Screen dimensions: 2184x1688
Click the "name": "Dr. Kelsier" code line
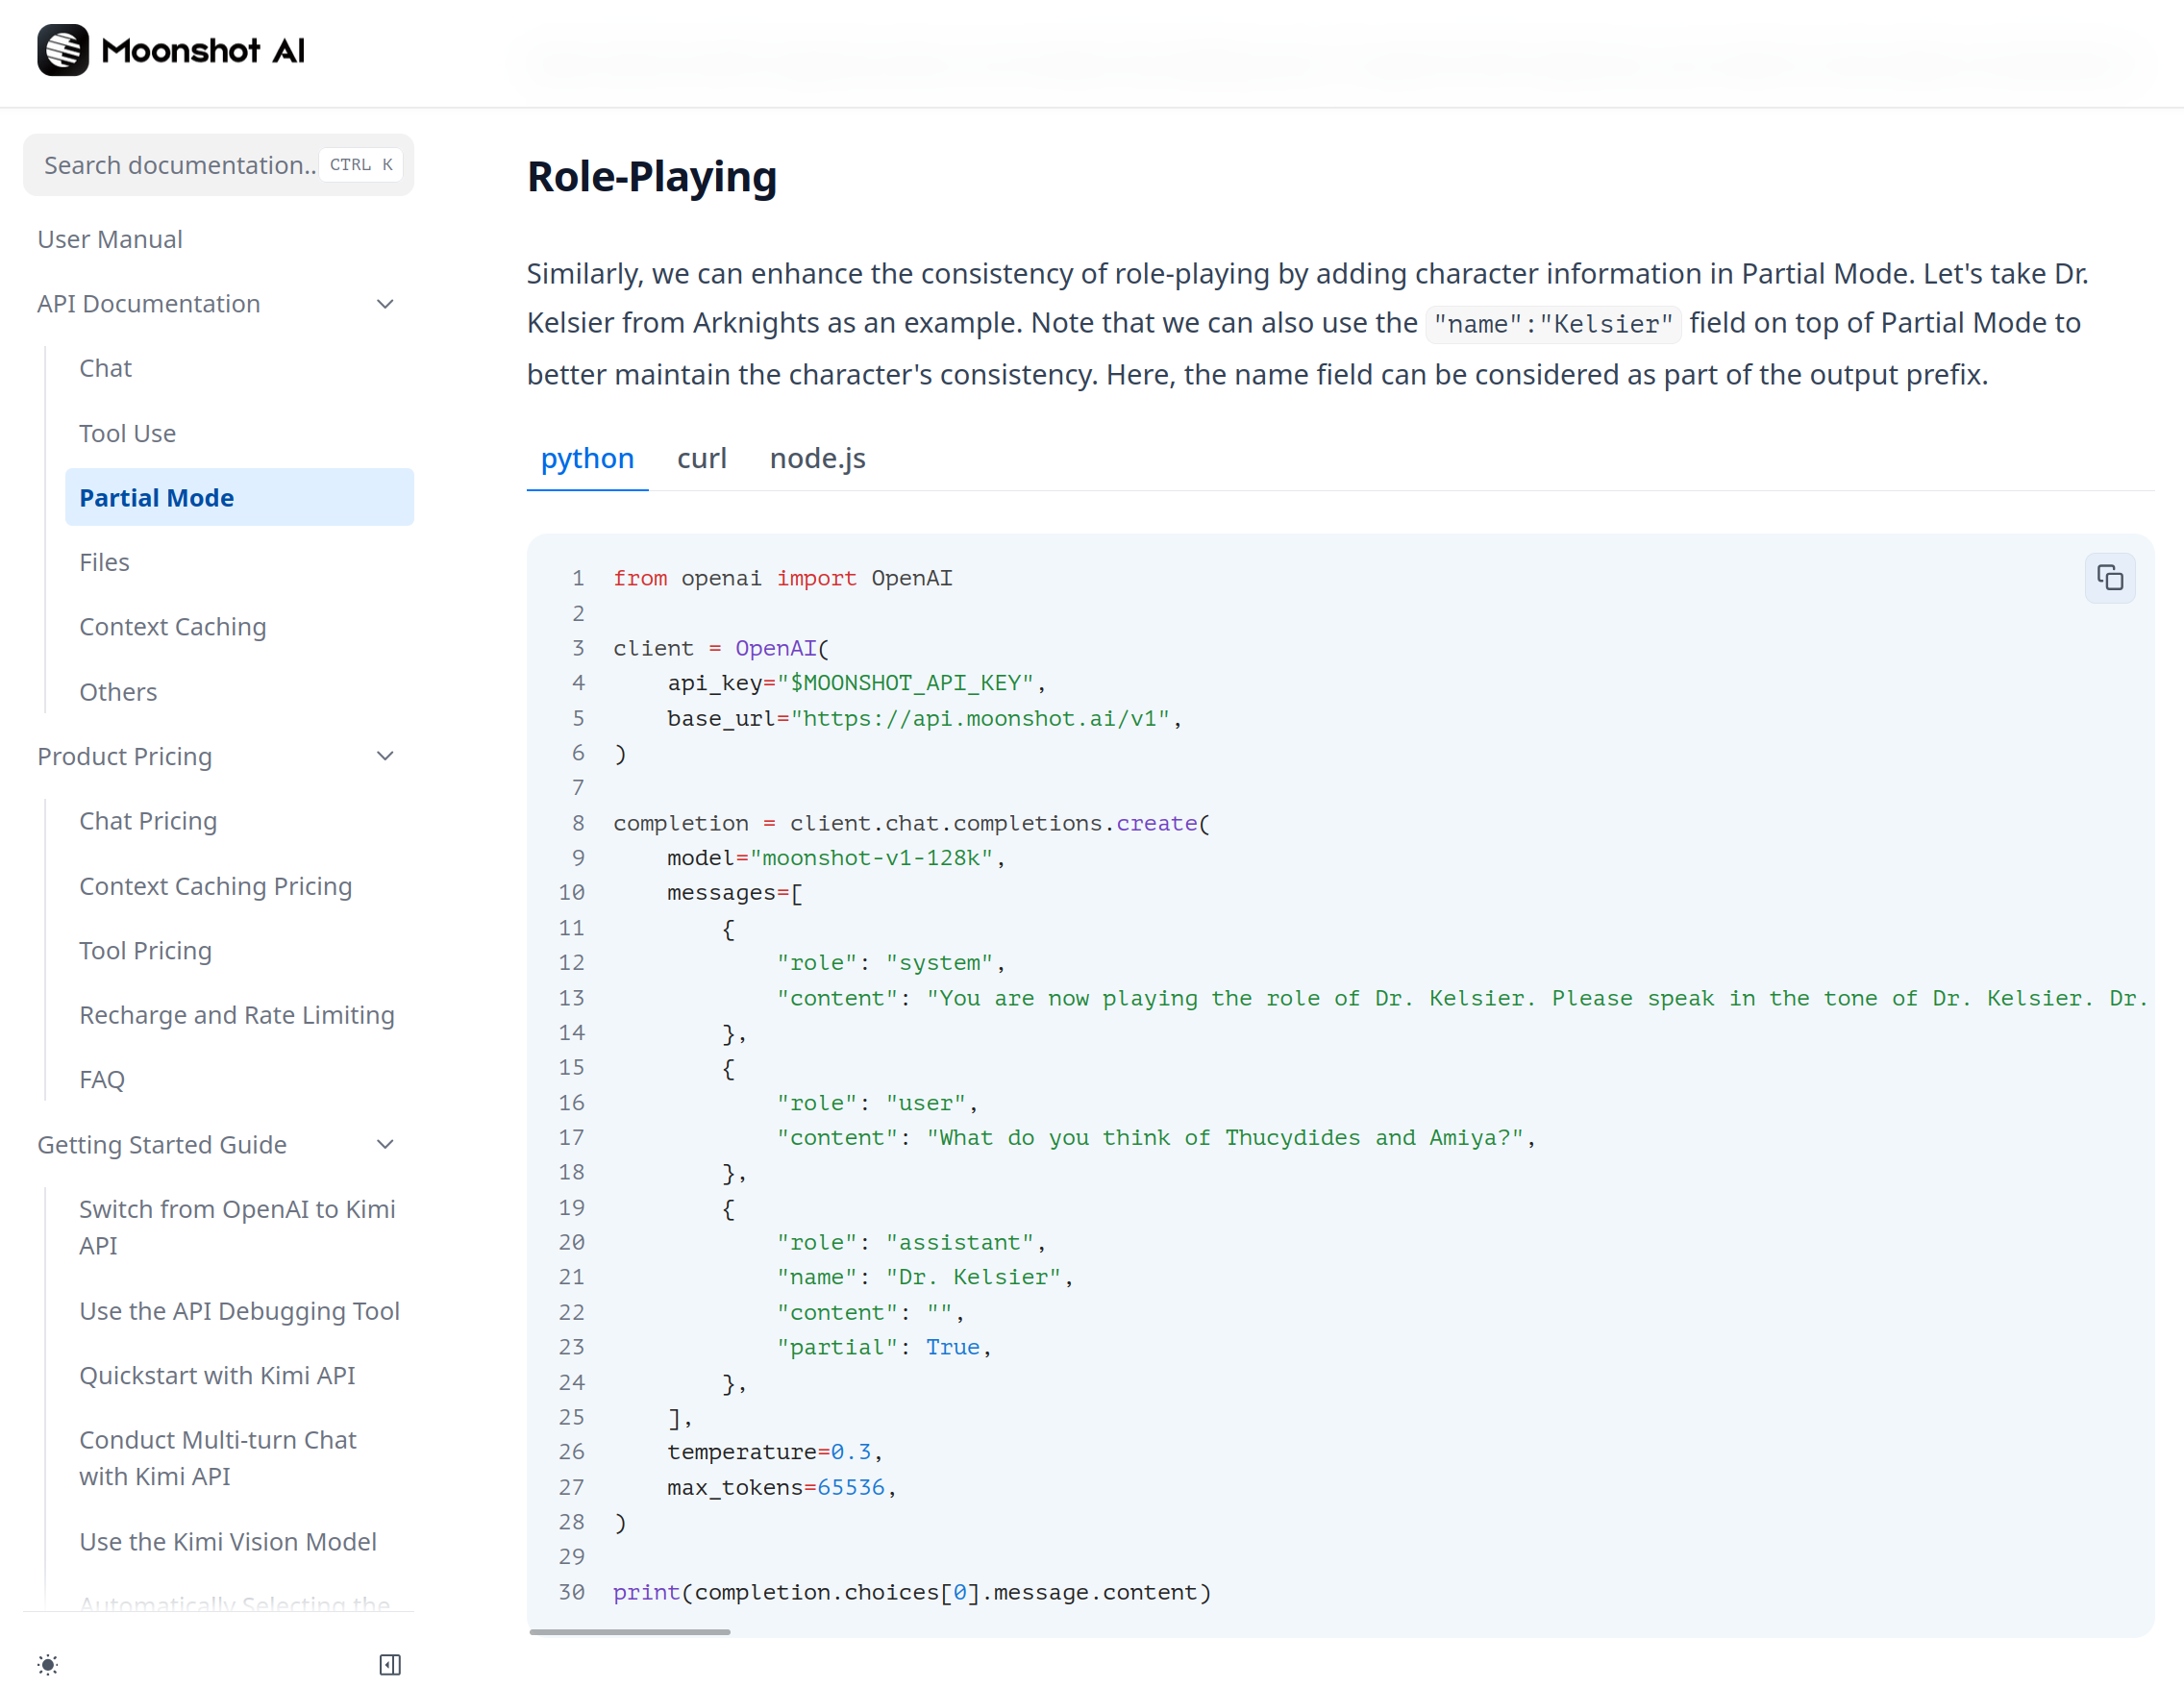click(x=925, y=1276)
